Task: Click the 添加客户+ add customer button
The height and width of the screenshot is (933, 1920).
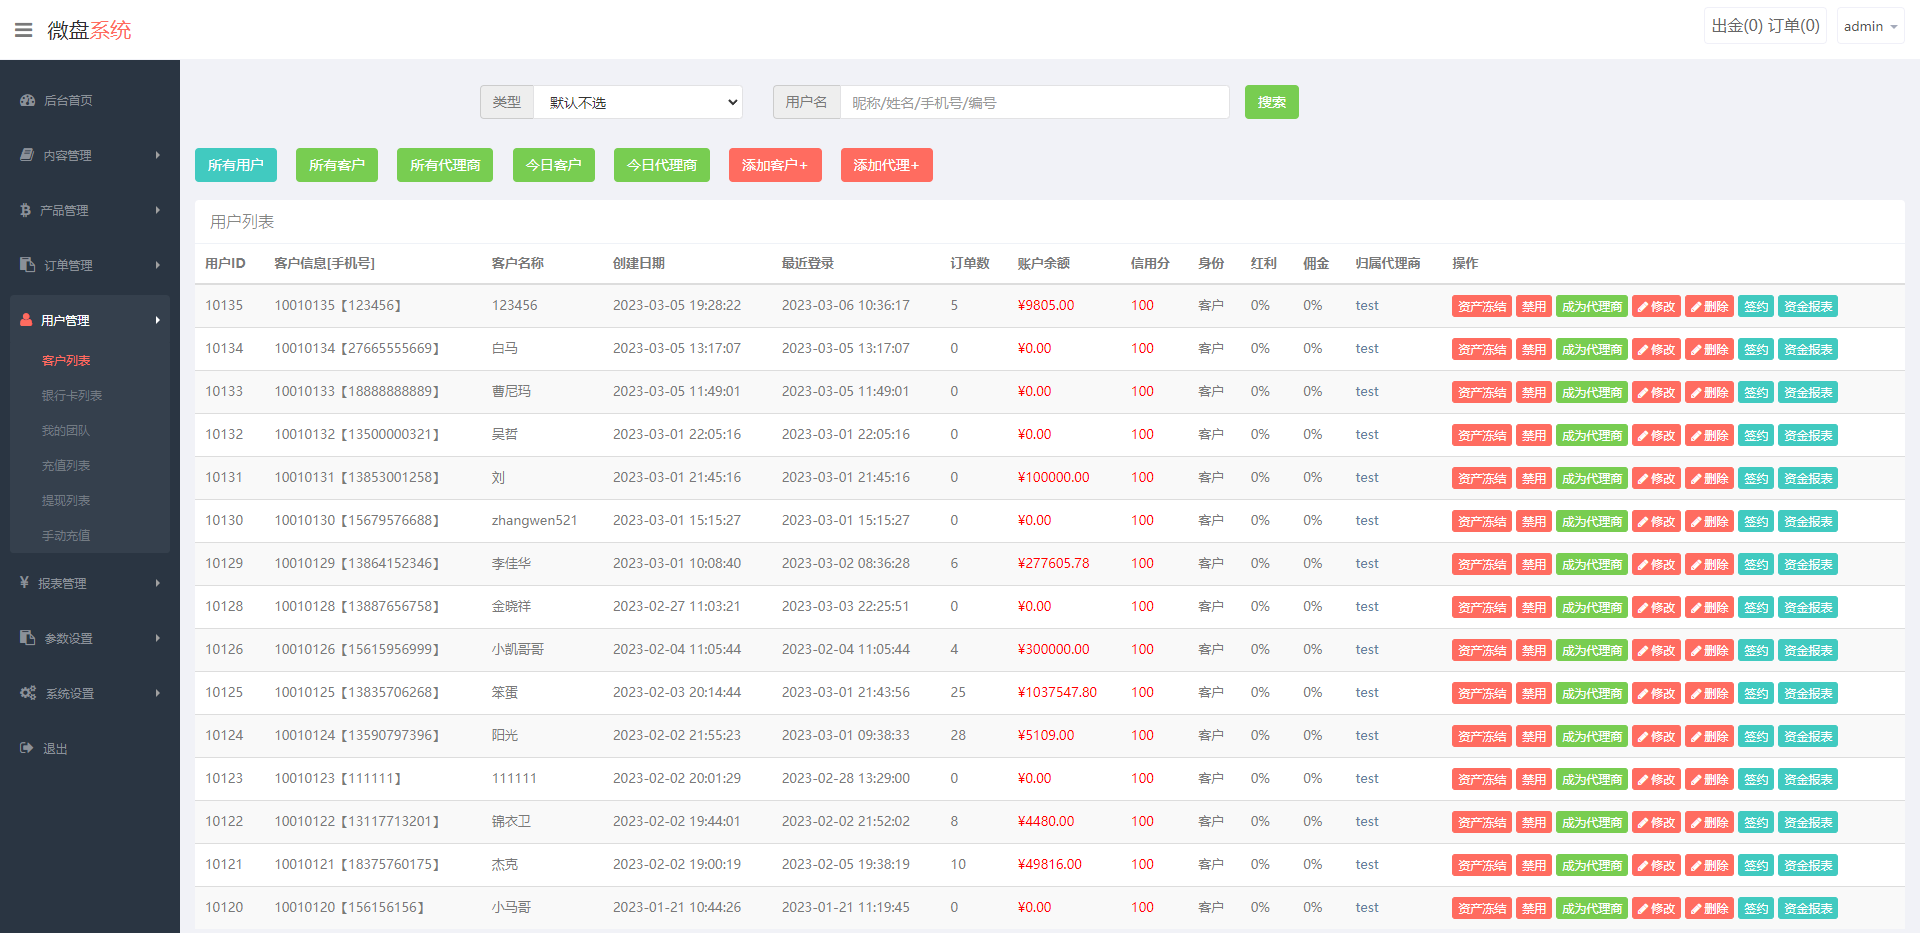Action: pyautogui.click(x=775, y=165)
